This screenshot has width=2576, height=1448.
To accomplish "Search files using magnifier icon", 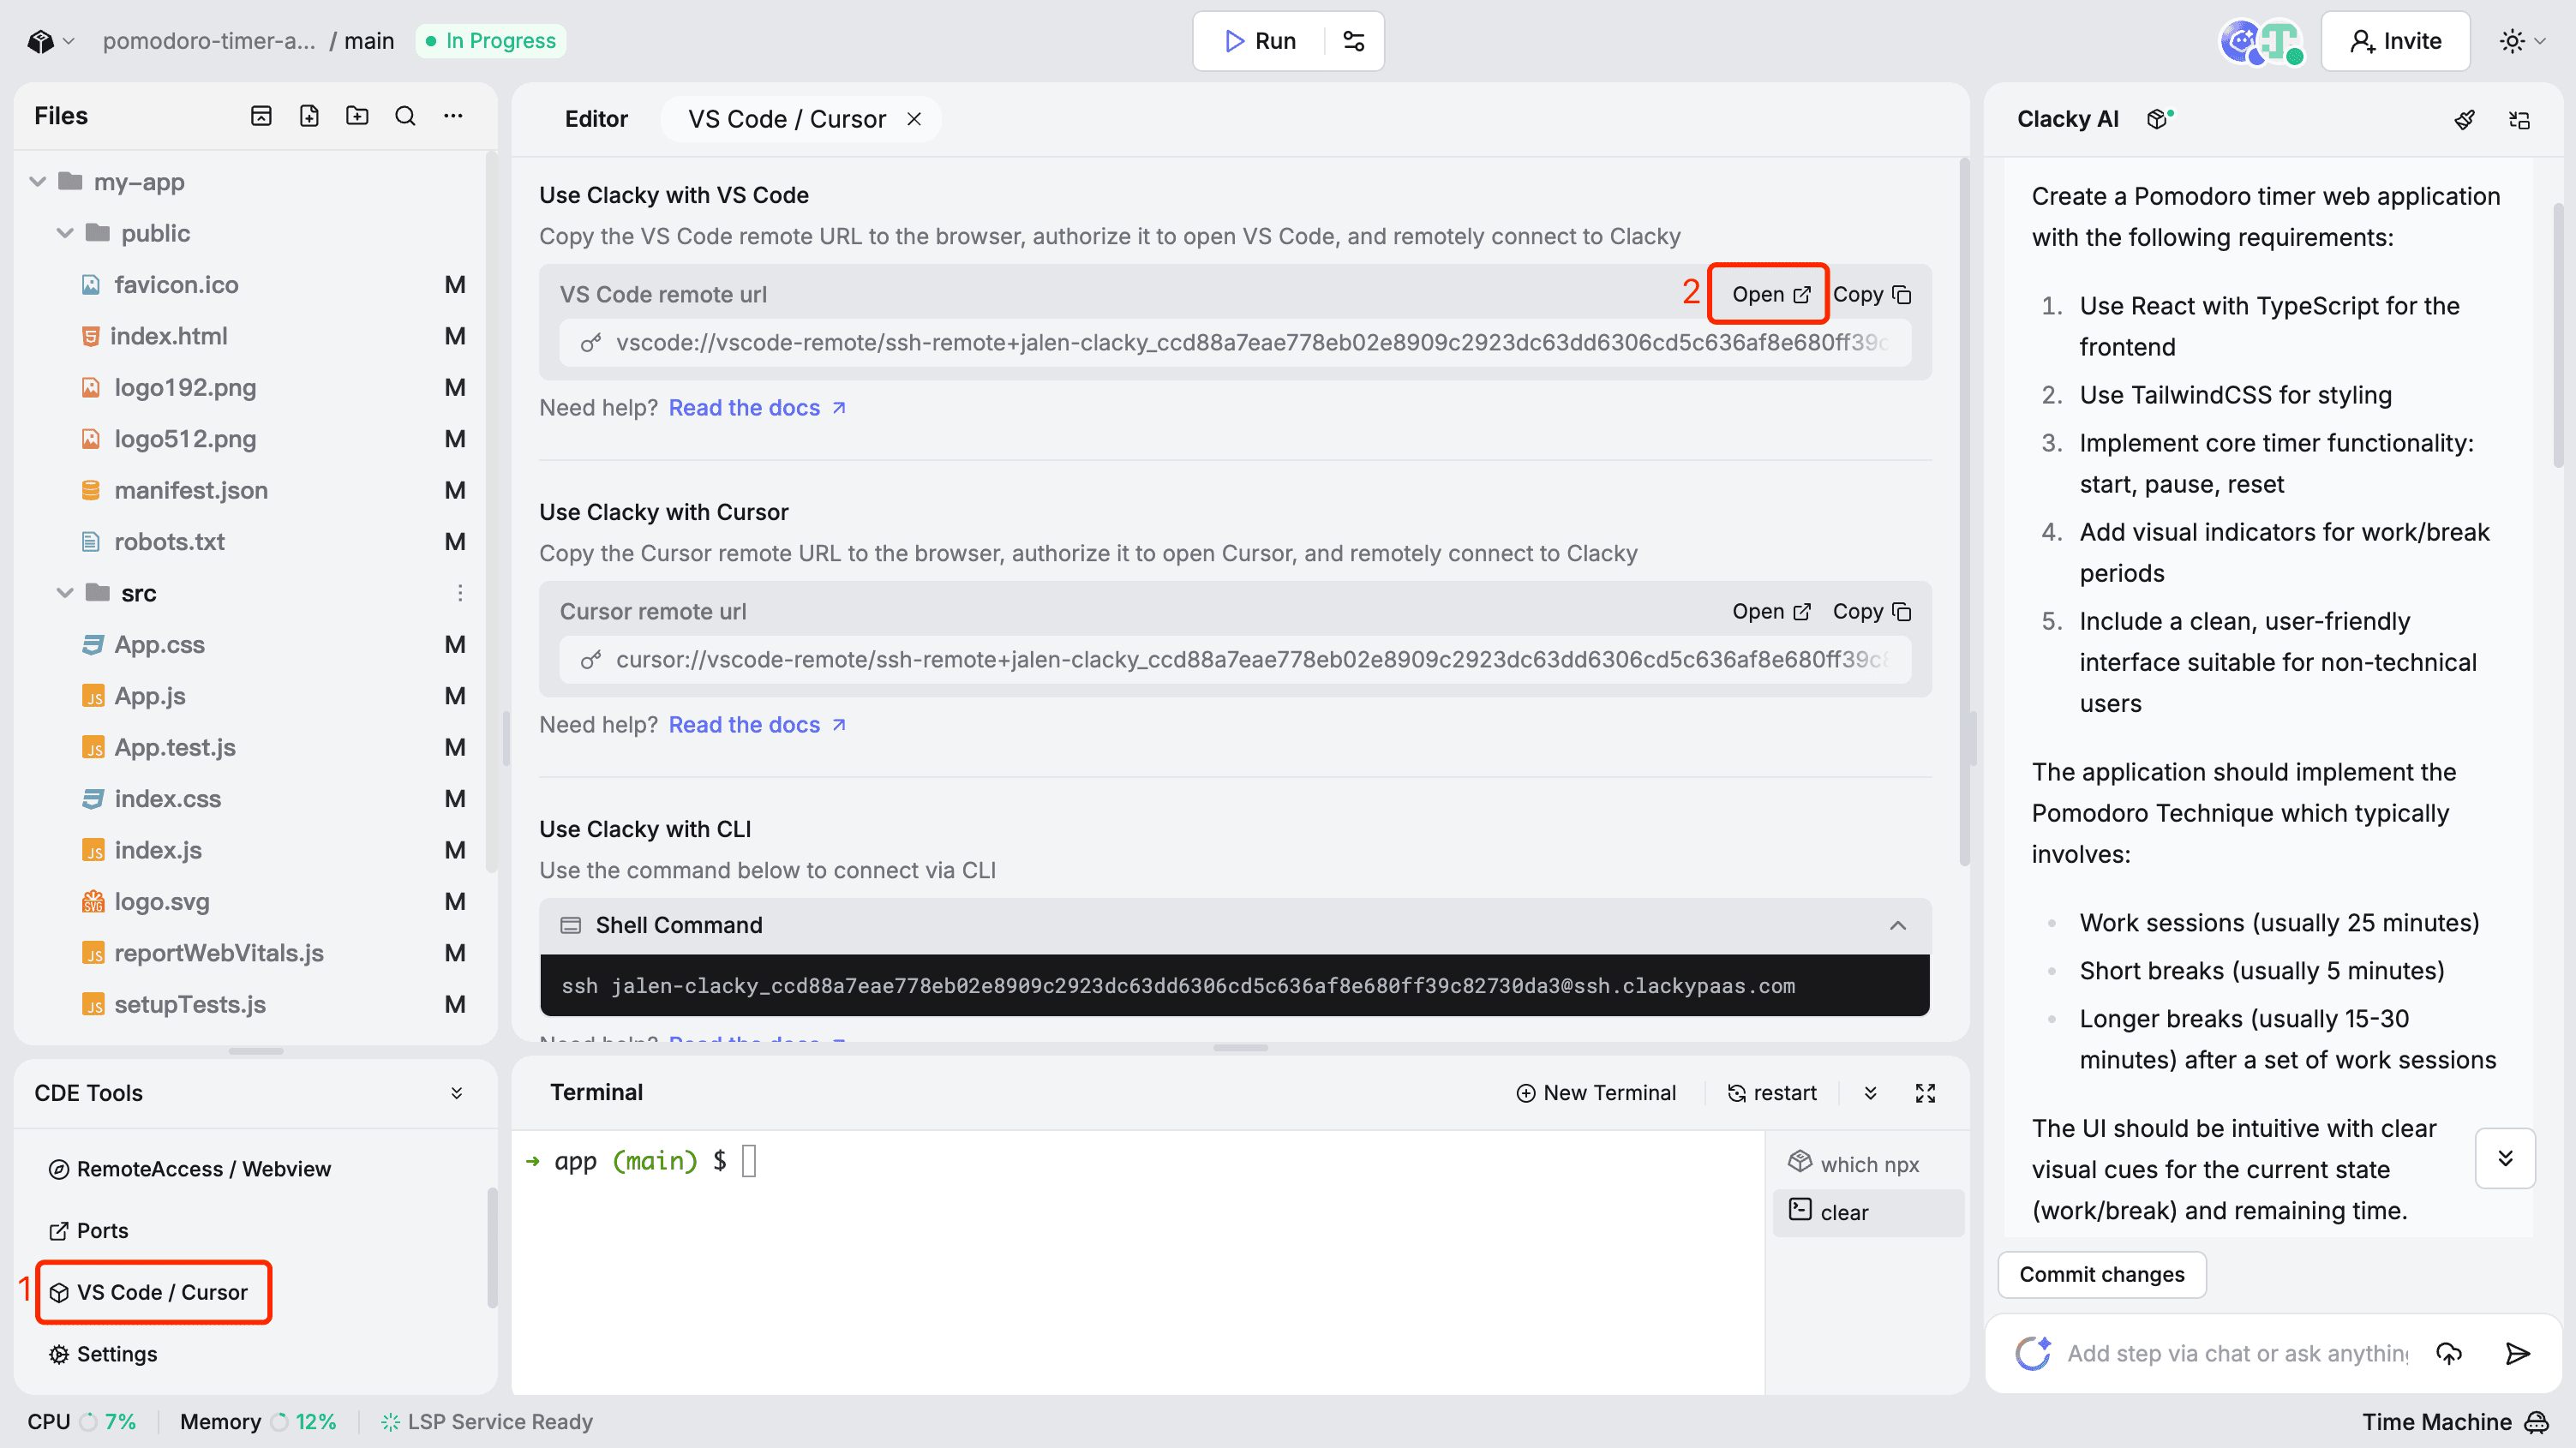I will [x=405, y=116].
